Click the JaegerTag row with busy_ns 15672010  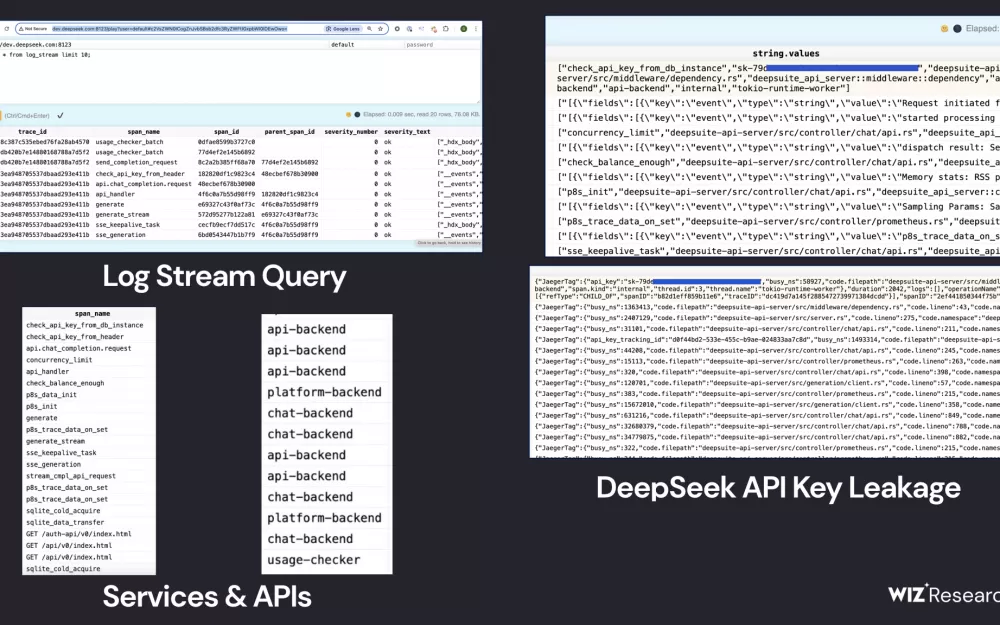coord(767,404)
